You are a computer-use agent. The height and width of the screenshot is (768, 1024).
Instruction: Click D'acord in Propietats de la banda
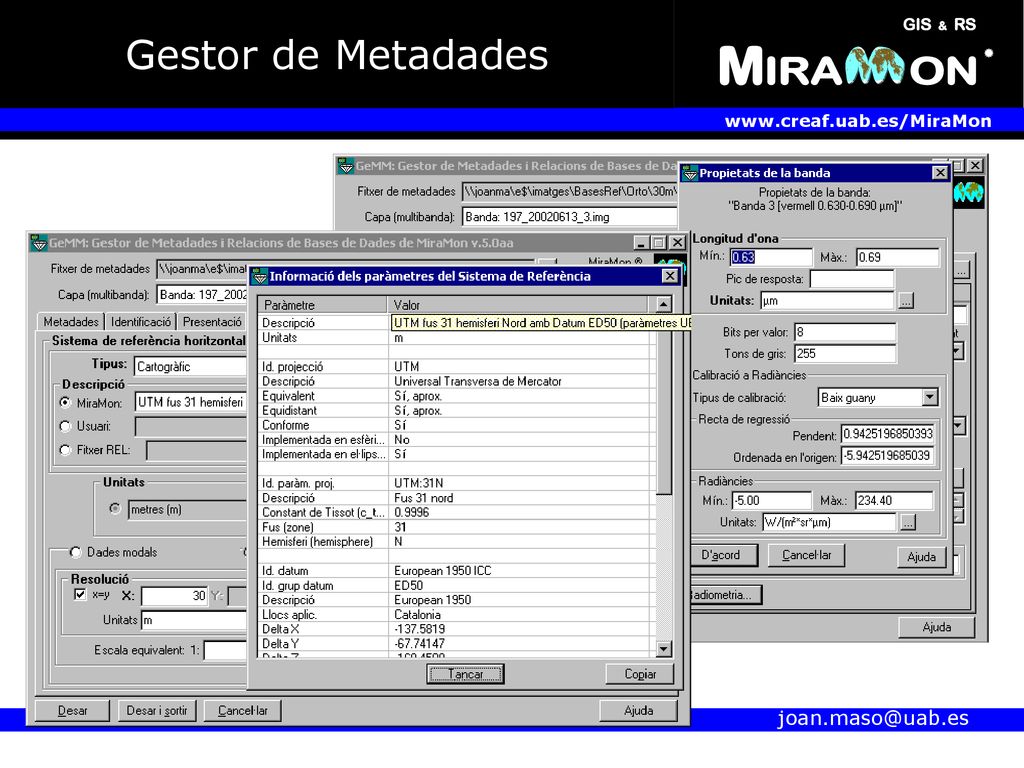[x=724, y=555]
